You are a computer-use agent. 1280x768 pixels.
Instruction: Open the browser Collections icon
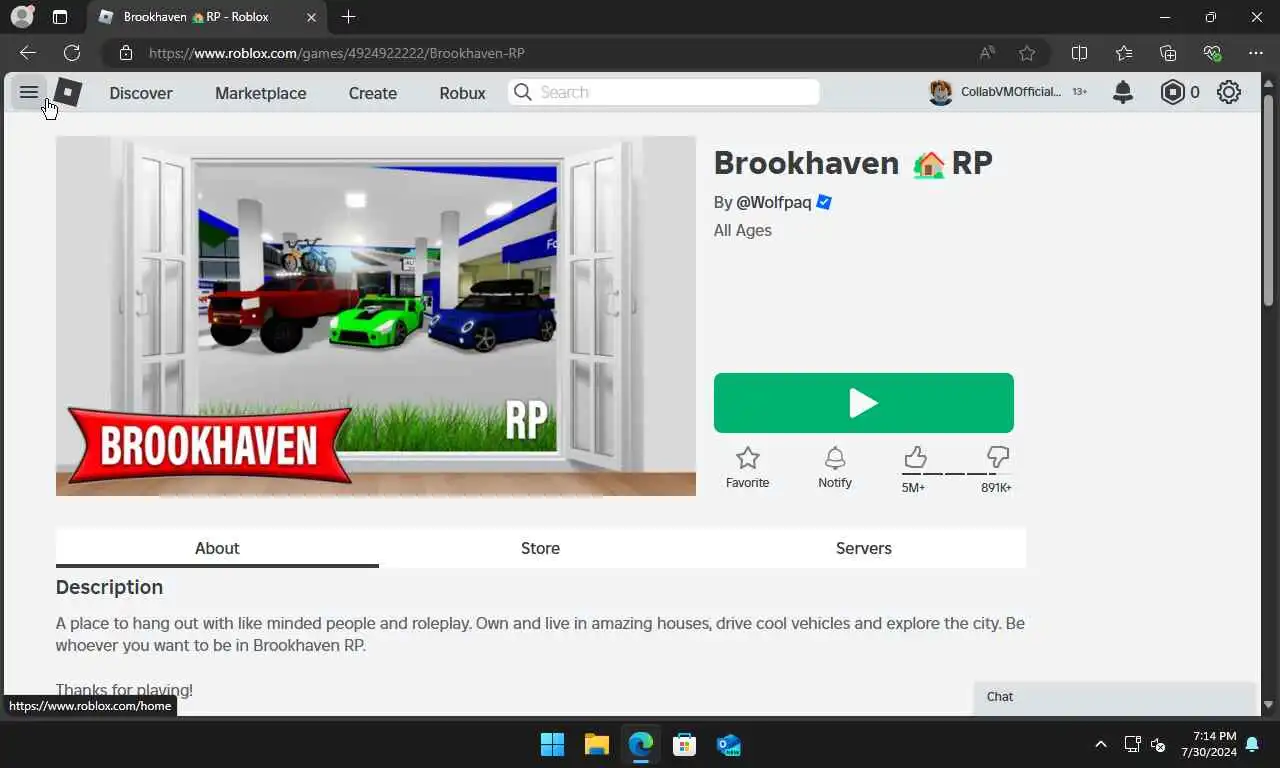point(1168,53)
